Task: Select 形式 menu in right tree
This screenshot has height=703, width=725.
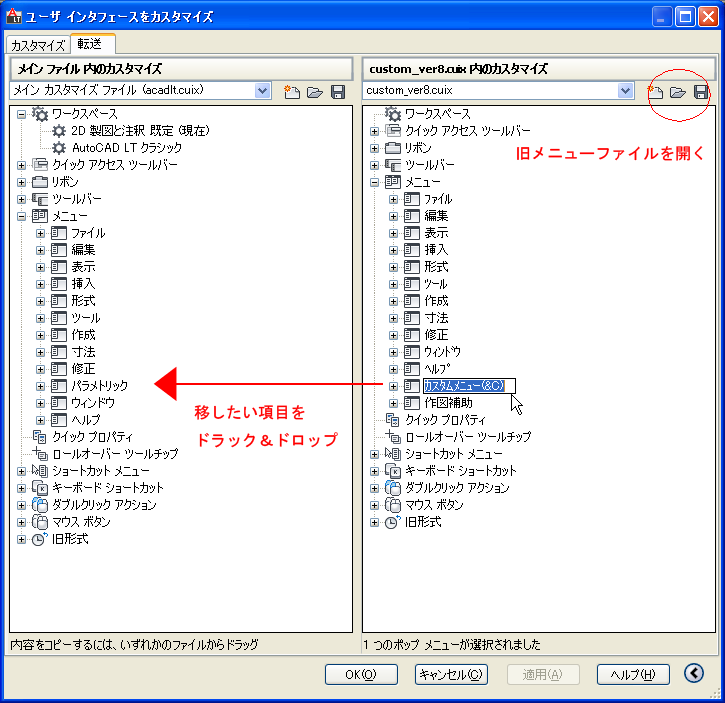Action: coord(436,267)
